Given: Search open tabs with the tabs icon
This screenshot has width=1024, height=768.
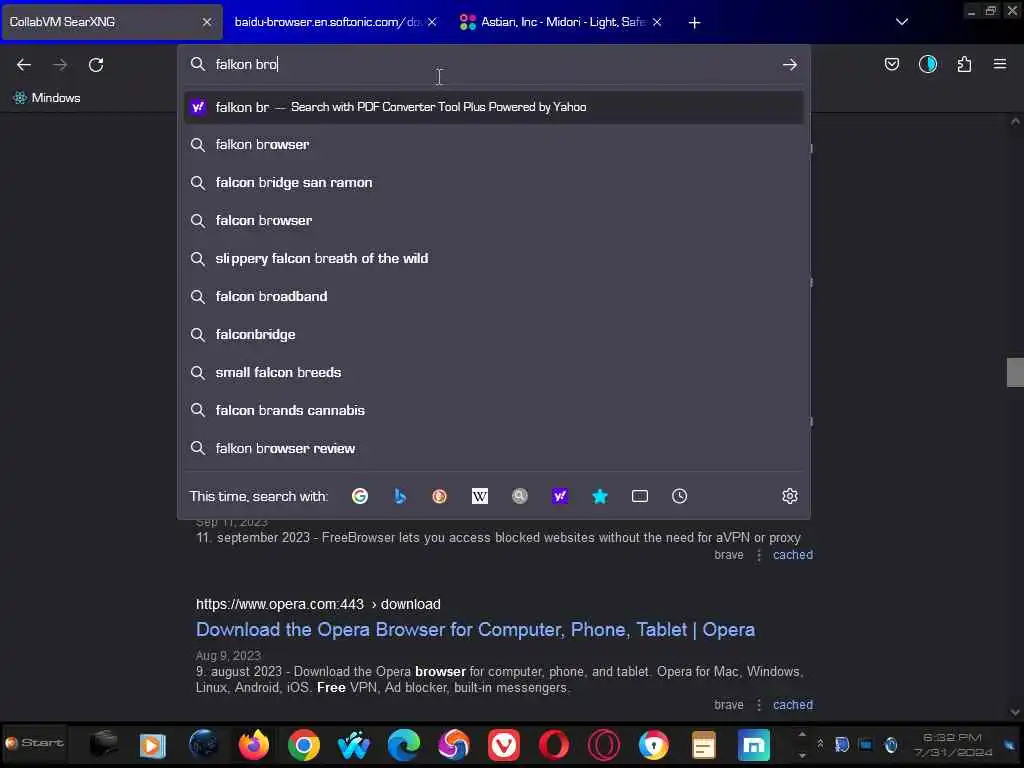Looking at the screenshot, I should coord(640,496).
